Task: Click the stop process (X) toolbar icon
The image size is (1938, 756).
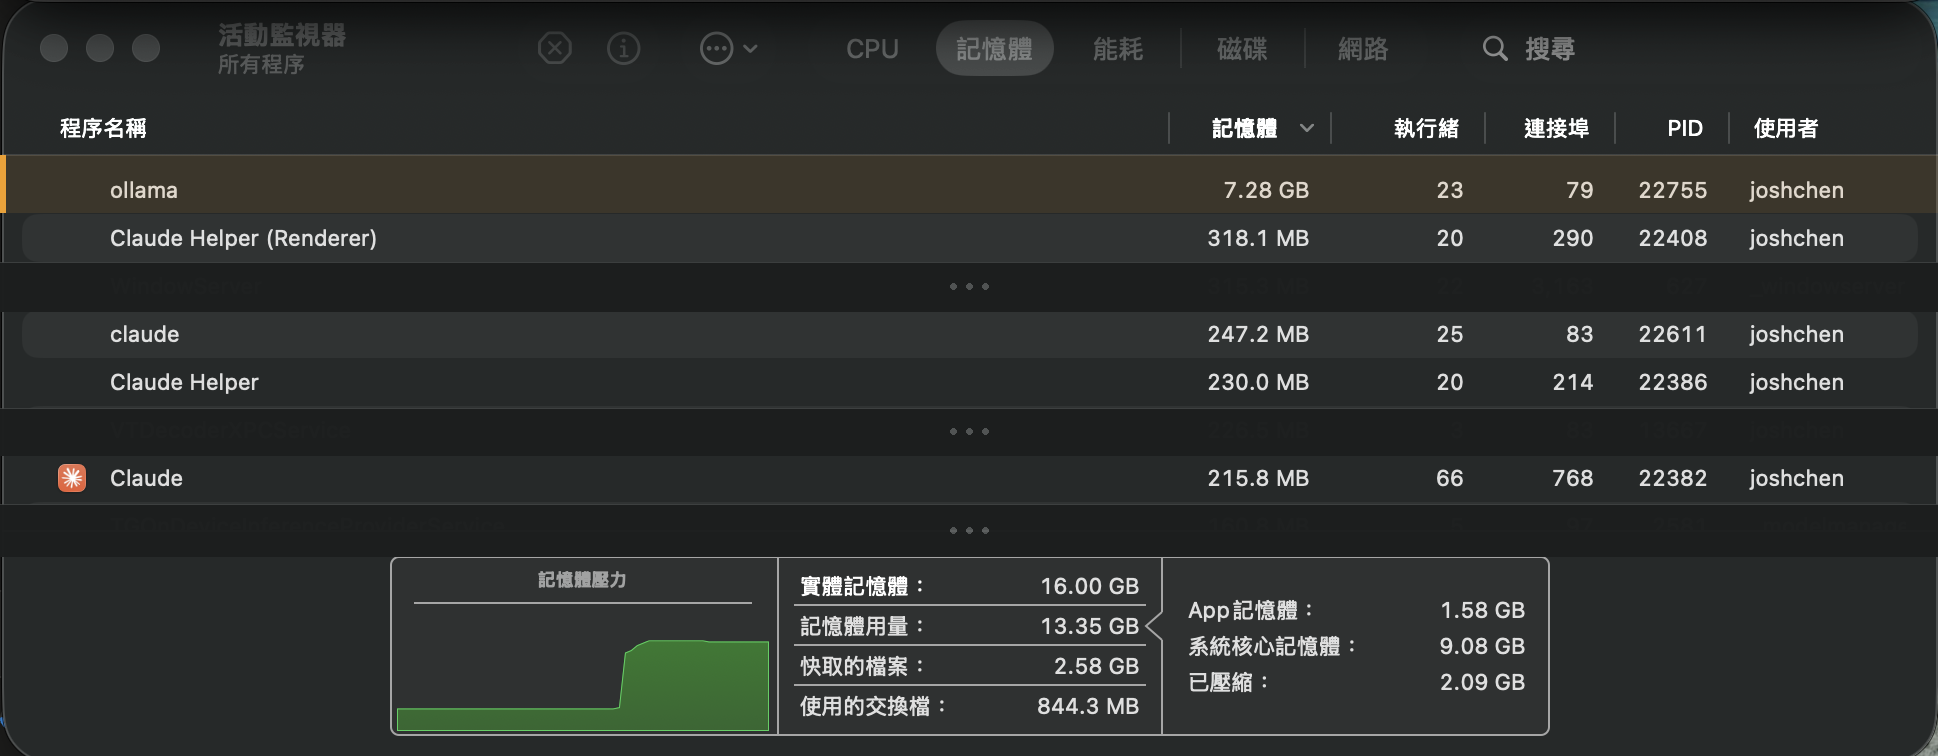Action: (x=555, y=48)
